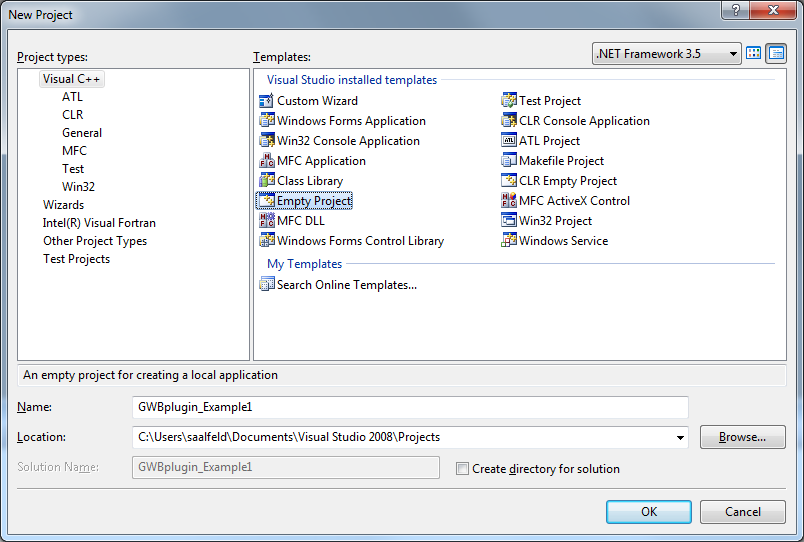Pick the ATL Project template icon

coord(509,140)
